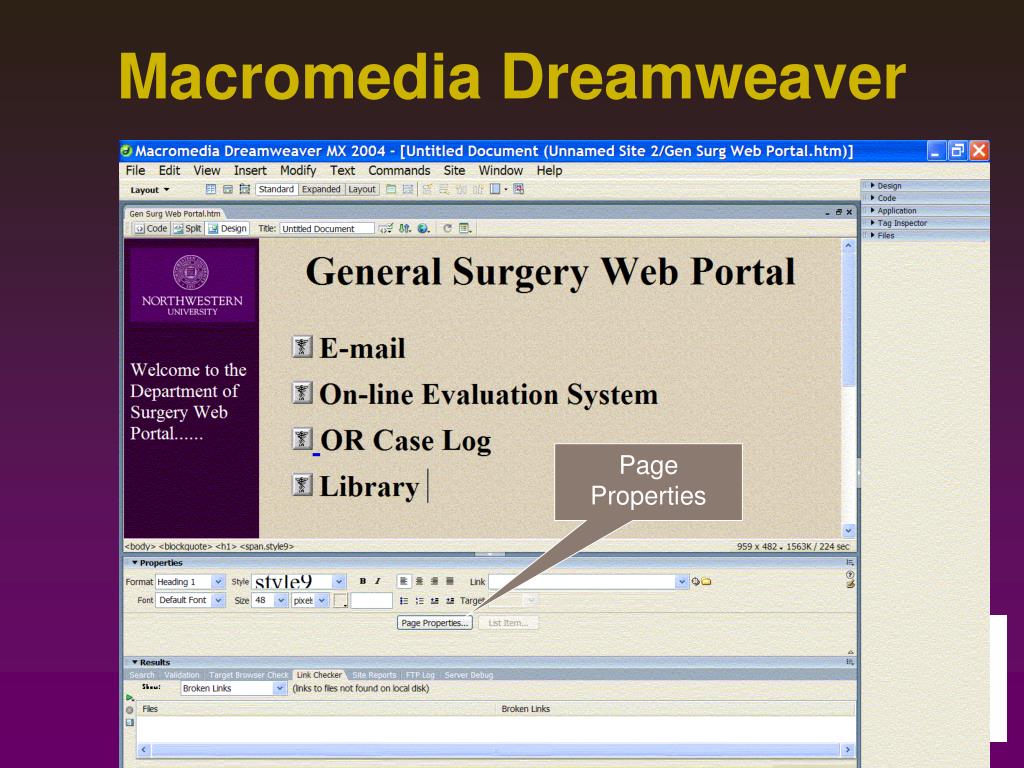Click the text color hex value field
This screenshot has width=1024, height=768.
(x=371, y=601)
